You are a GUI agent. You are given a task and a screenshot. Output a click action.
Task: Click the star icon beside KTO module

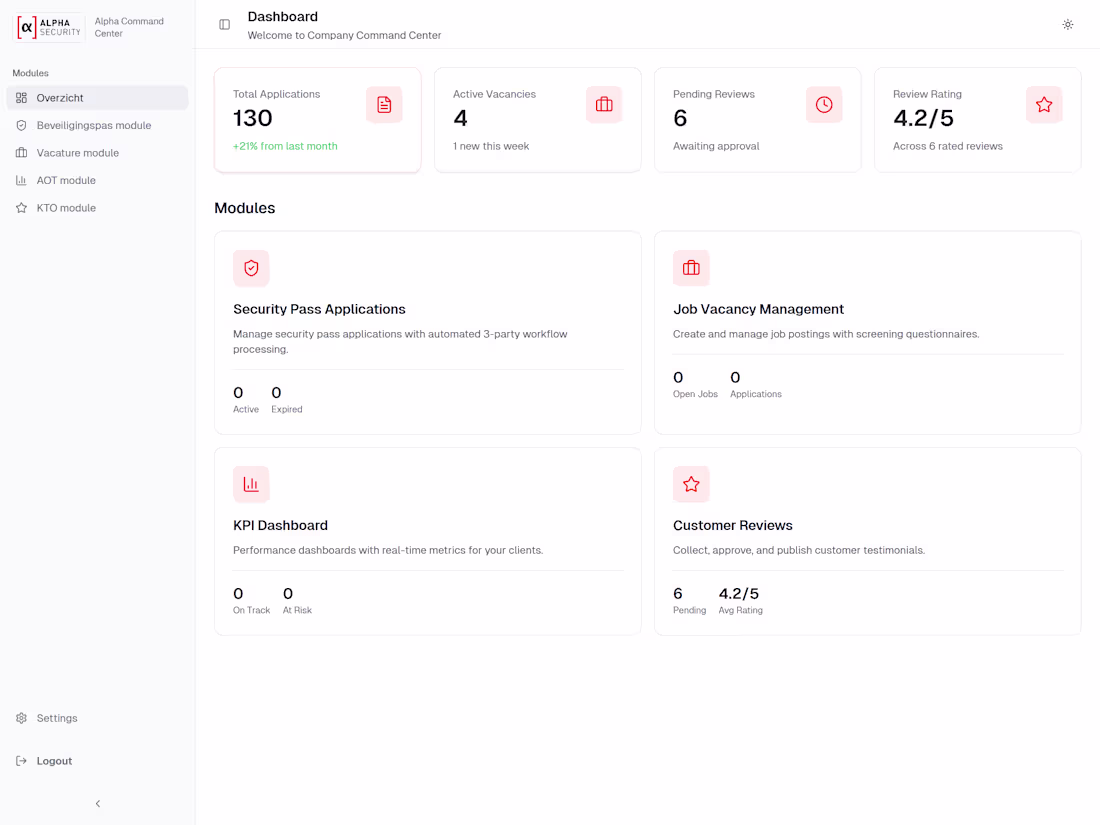point(22,207)
